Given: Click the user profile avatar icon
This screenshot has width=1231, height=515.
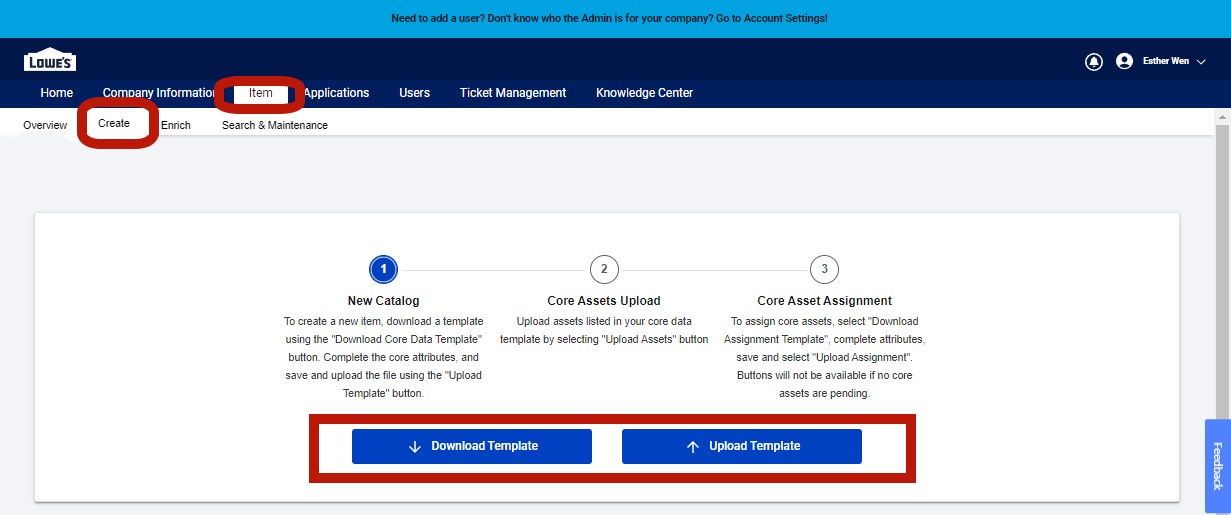Looking at the screenshot, I should tap(1124, 61).
